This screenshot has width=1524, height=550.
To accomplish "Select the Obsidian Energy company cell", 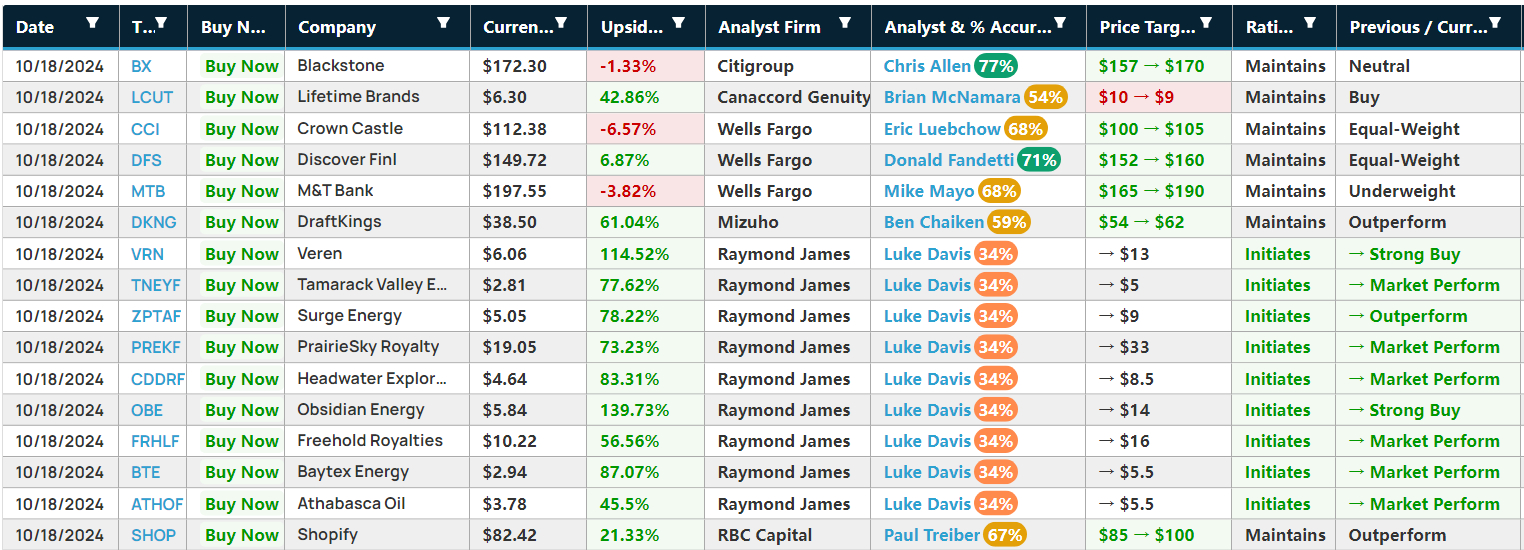I will 361,410.
